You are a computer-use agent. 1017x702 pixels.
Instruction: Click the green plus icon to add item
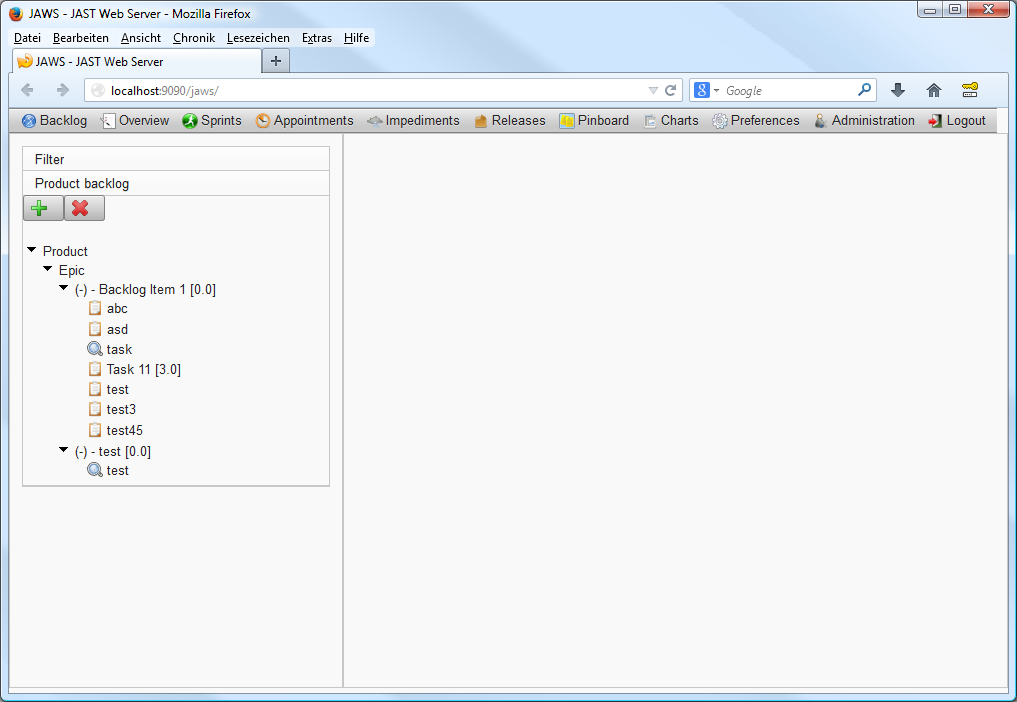(x=42, y=208)
